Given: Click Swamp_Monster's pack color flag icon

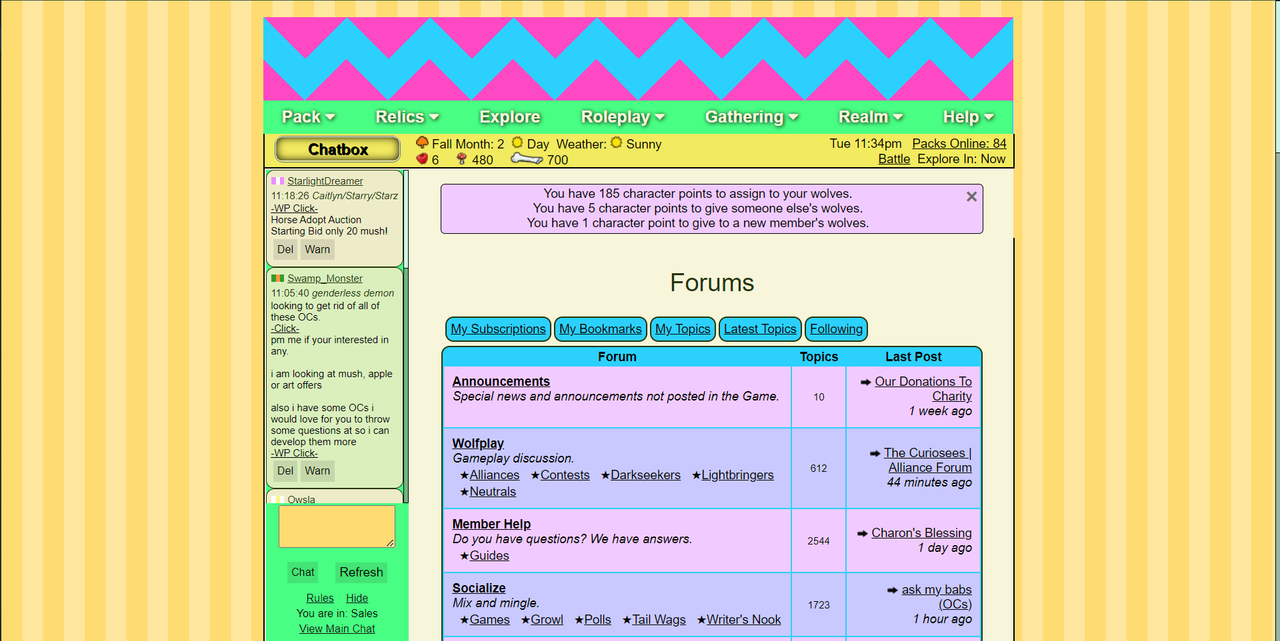Looking at the screenshot, I should pyautogui.click(x=277, y=278).
